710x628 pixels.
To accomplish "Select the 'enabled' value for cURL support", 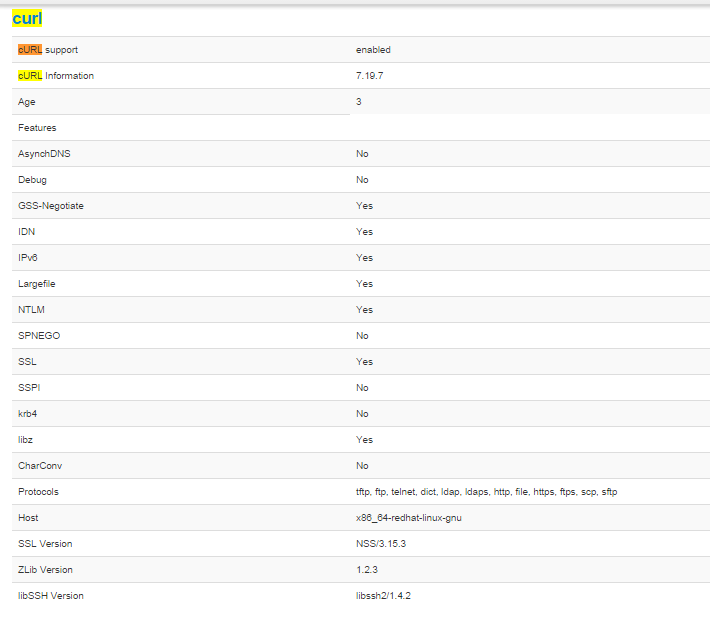I will pos(373,50).
